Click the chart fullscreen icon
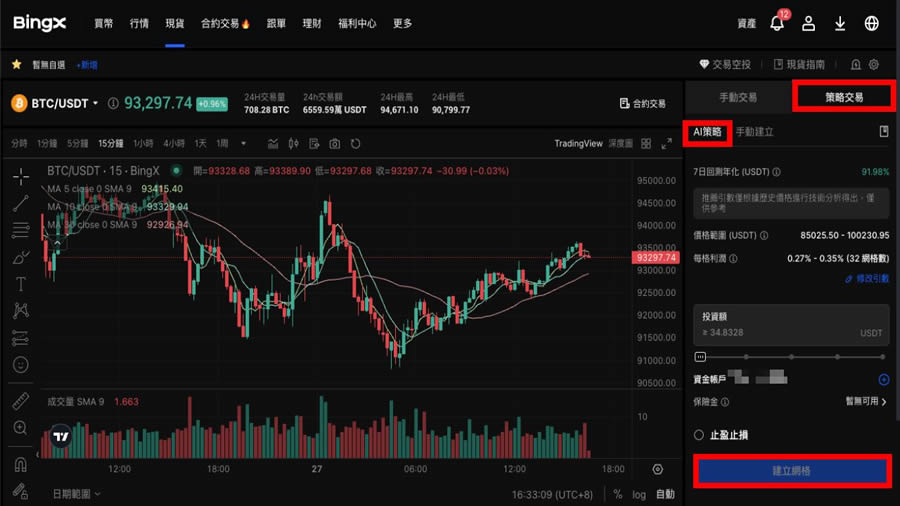Screen dimensions: 900x506 pos(667,144)
